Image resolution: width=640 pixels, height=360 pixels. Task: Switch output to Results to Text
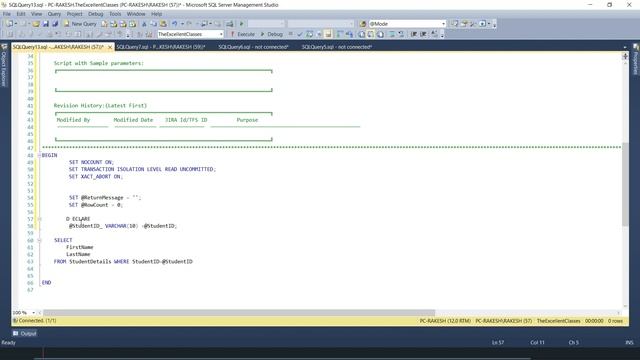362,34
